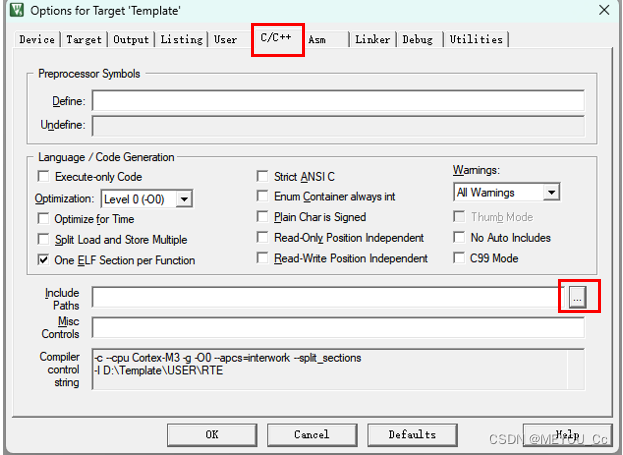623x455 pixels.
Task: Go to the Asm tab
Action: pos(317,39)
